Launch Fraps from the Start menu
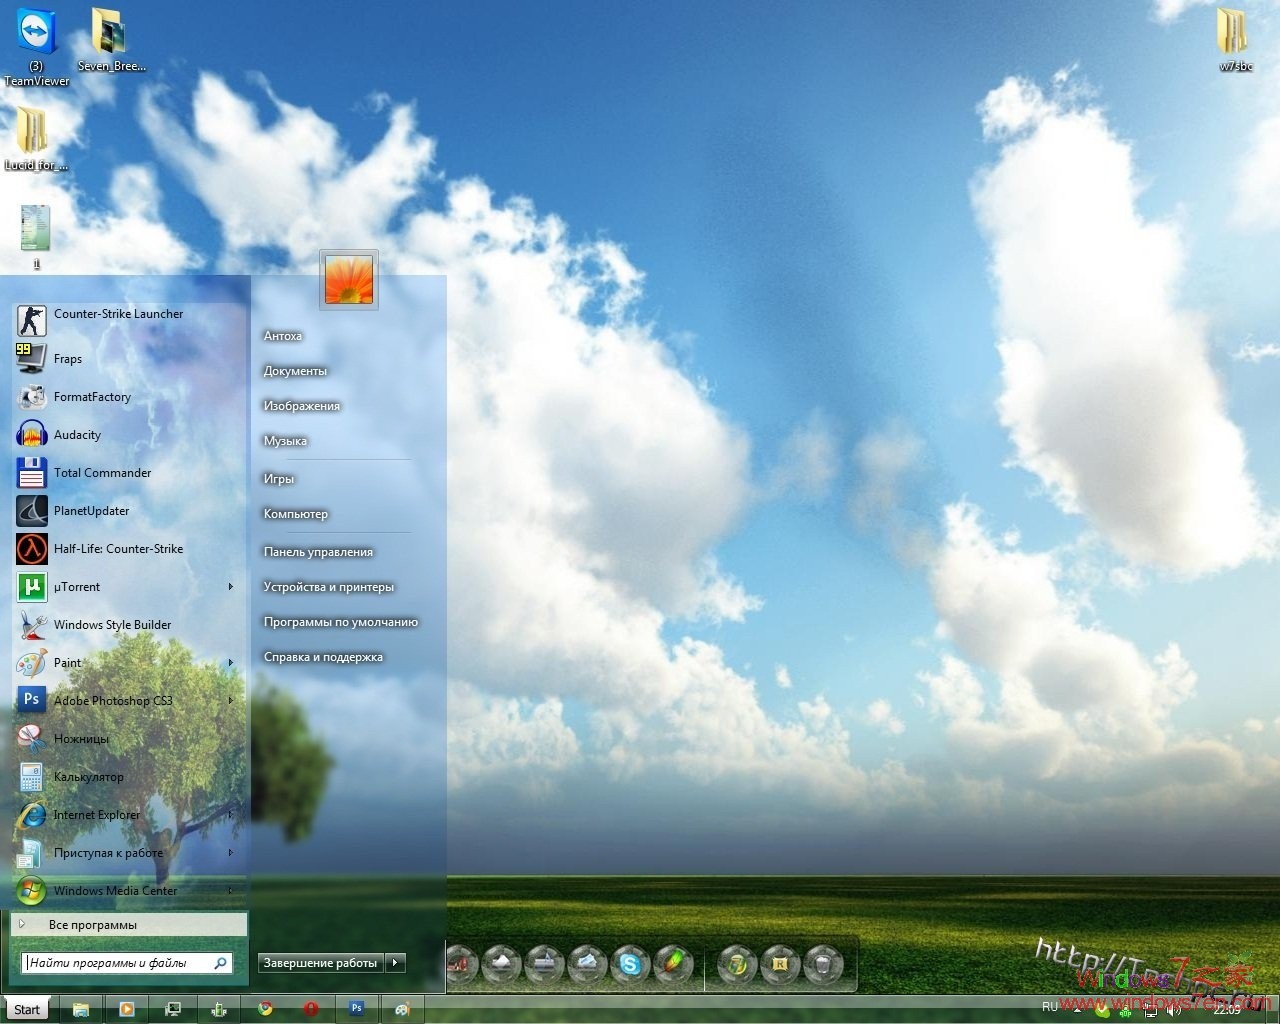Screen dimensions: 1280x1024 [x=68, y=358]
